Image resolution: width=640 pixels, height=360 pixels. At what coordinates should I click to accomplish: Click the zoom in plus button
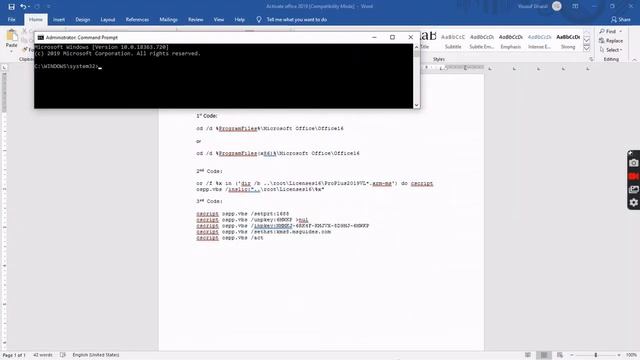(619, 355)
